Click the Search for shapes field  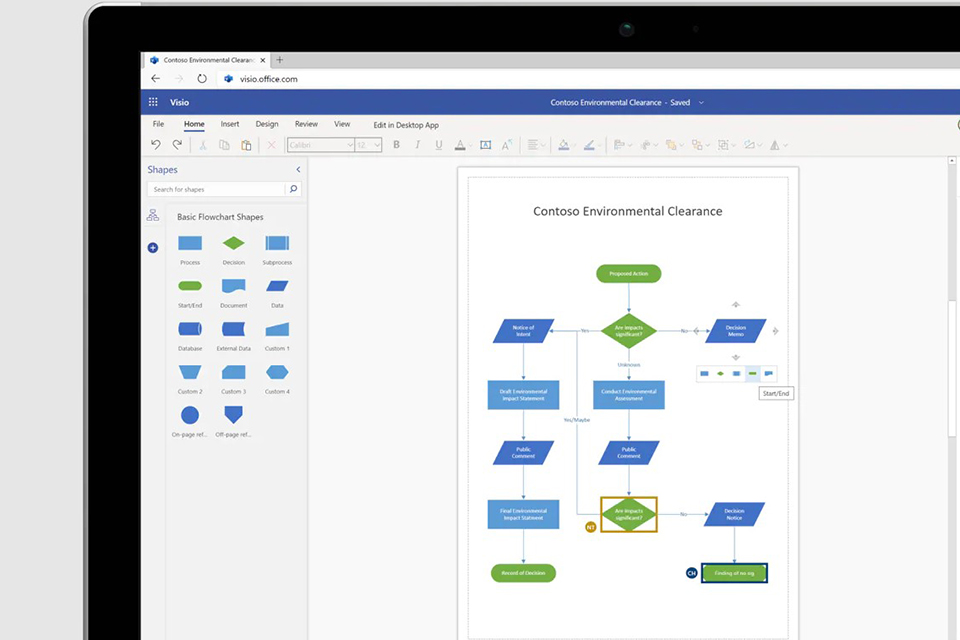click(x=216, y=189)
